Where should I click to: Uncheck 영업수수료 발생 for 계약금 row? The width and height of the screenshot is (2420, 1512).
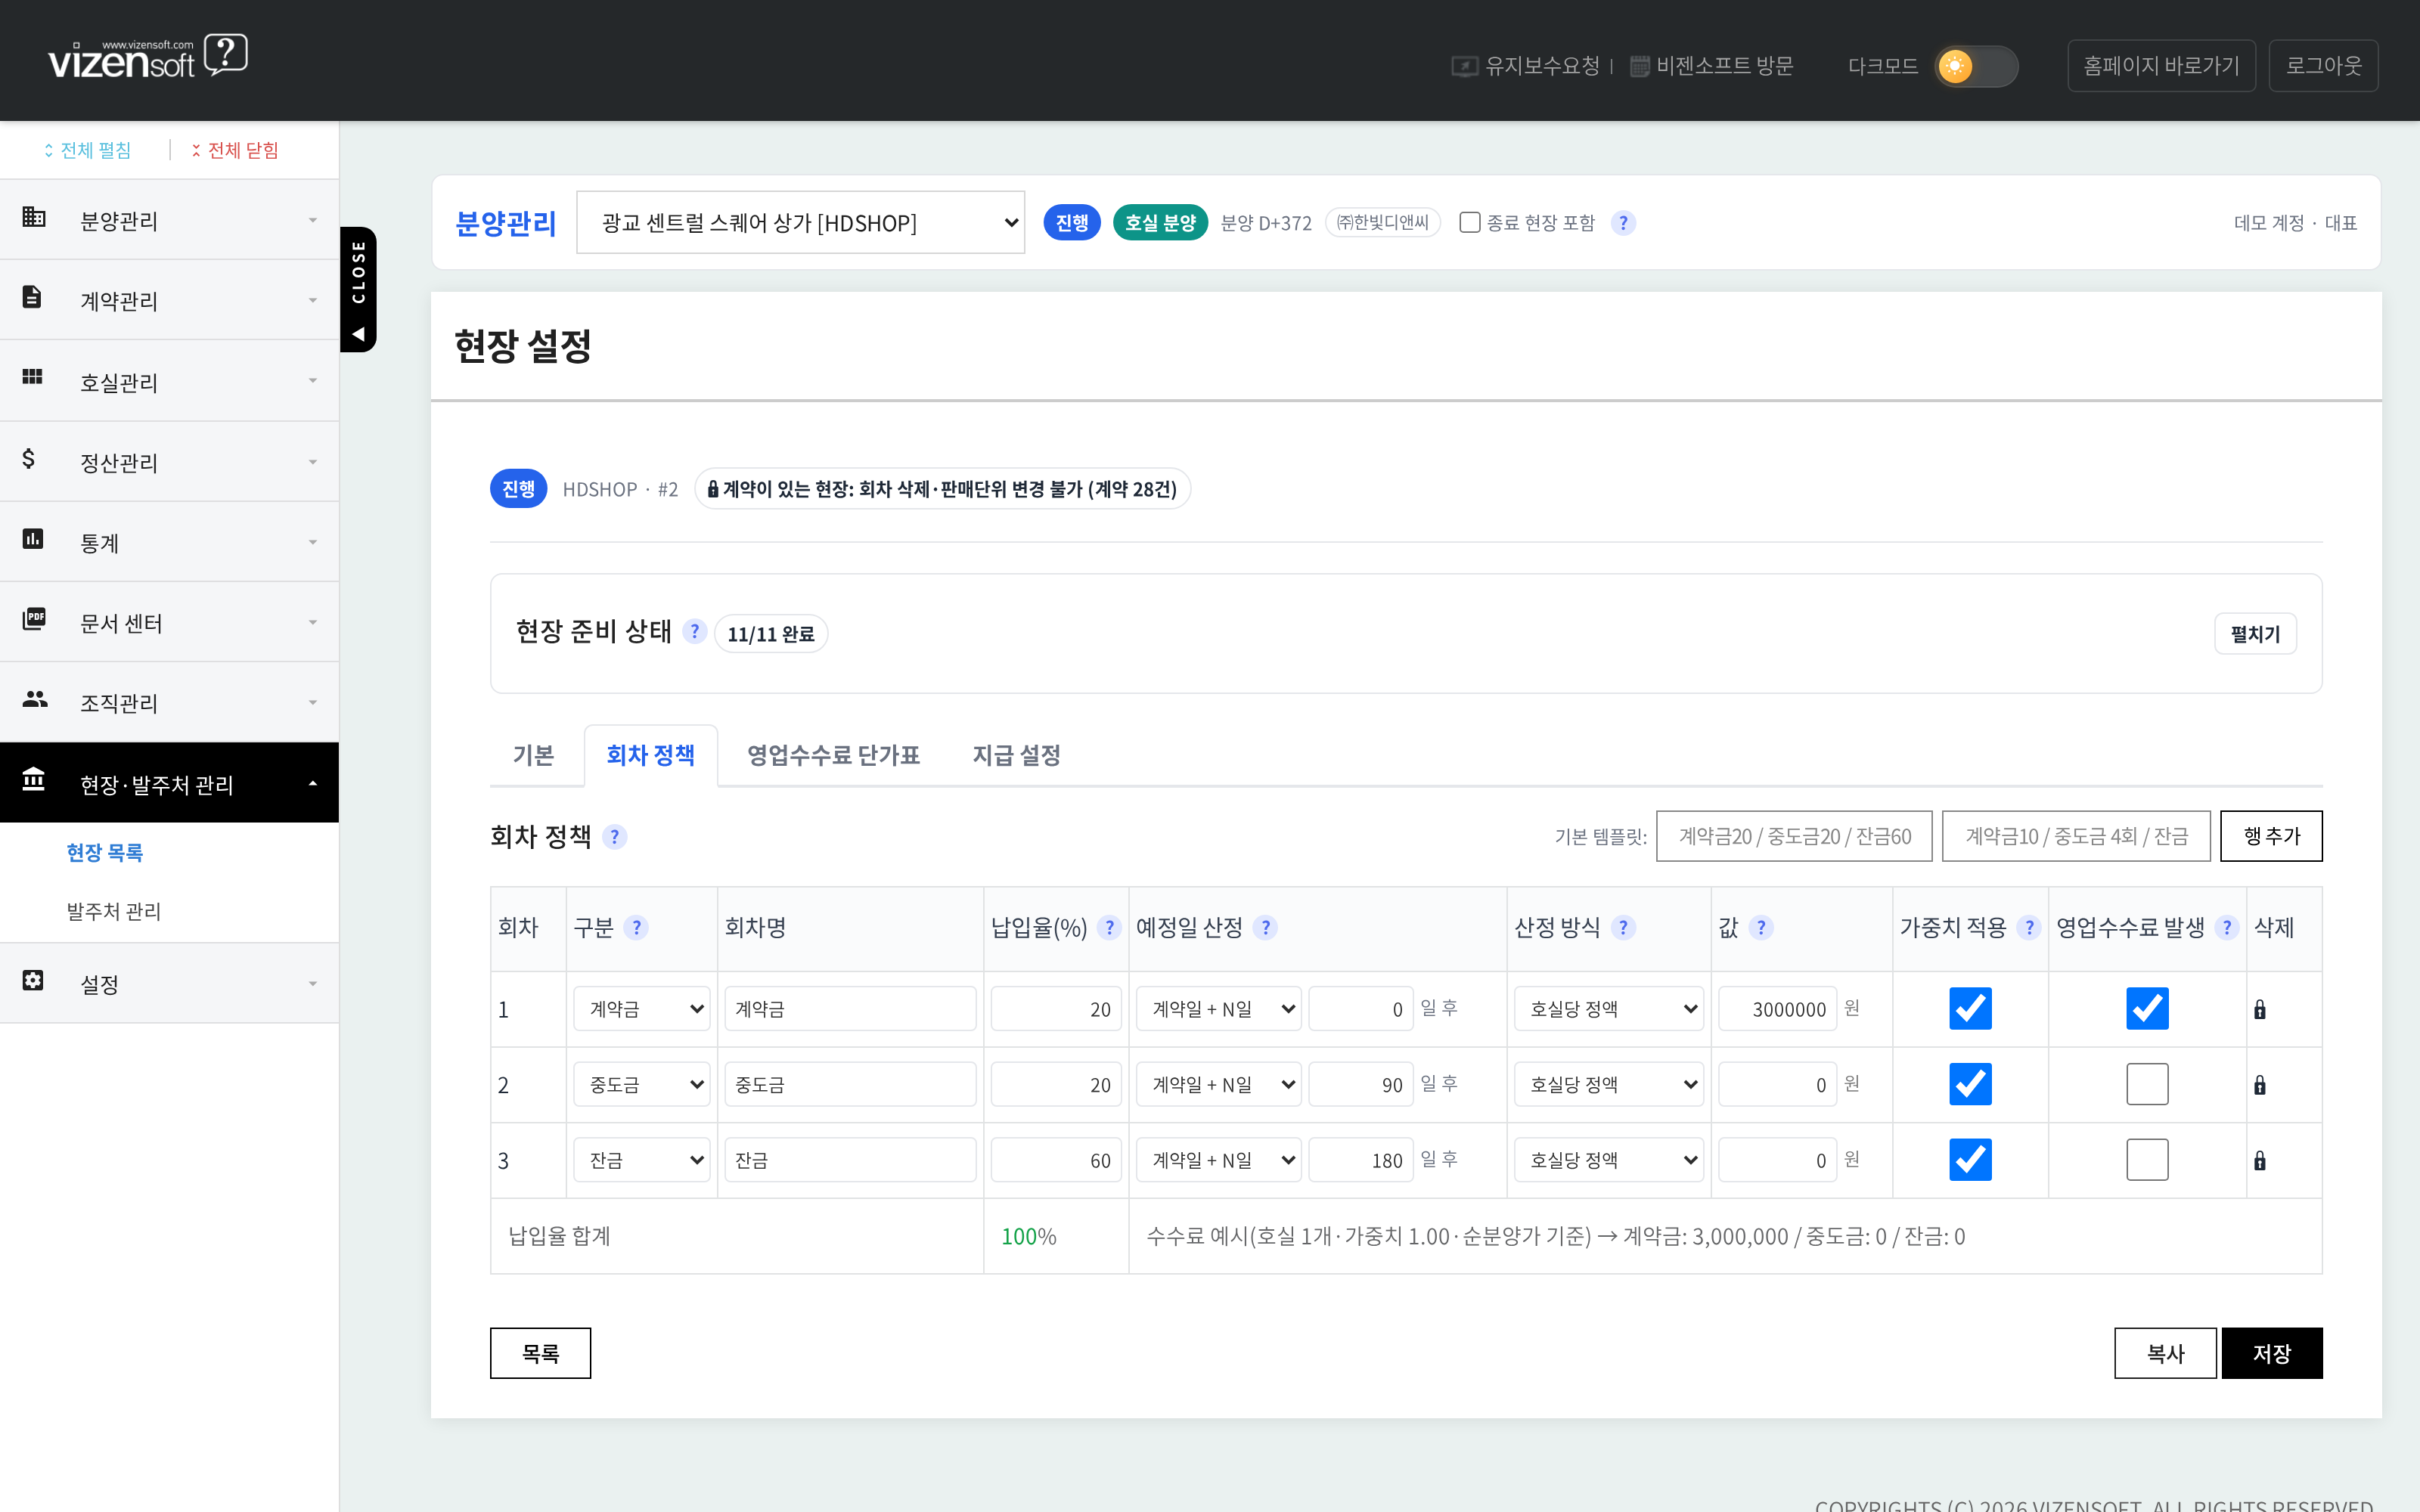click(x=2147, y=1008)
